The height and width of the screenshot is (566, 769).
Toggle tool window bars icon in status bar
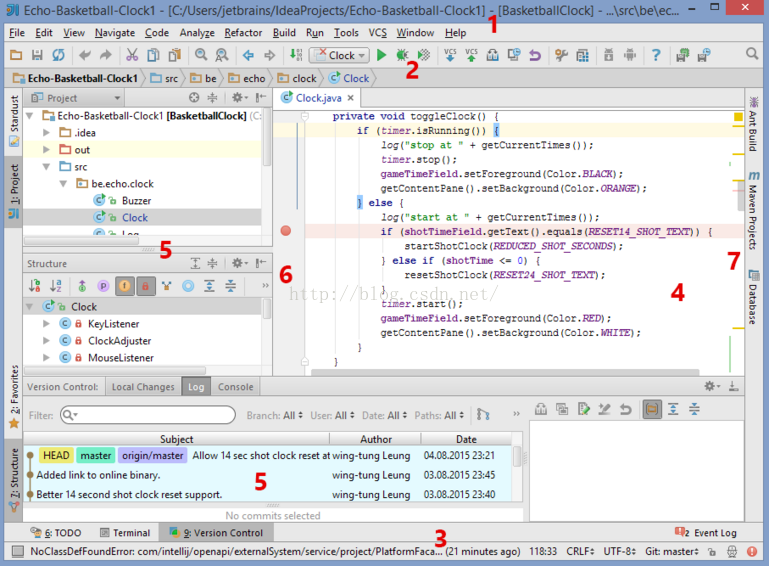click(x=18, y=551)
